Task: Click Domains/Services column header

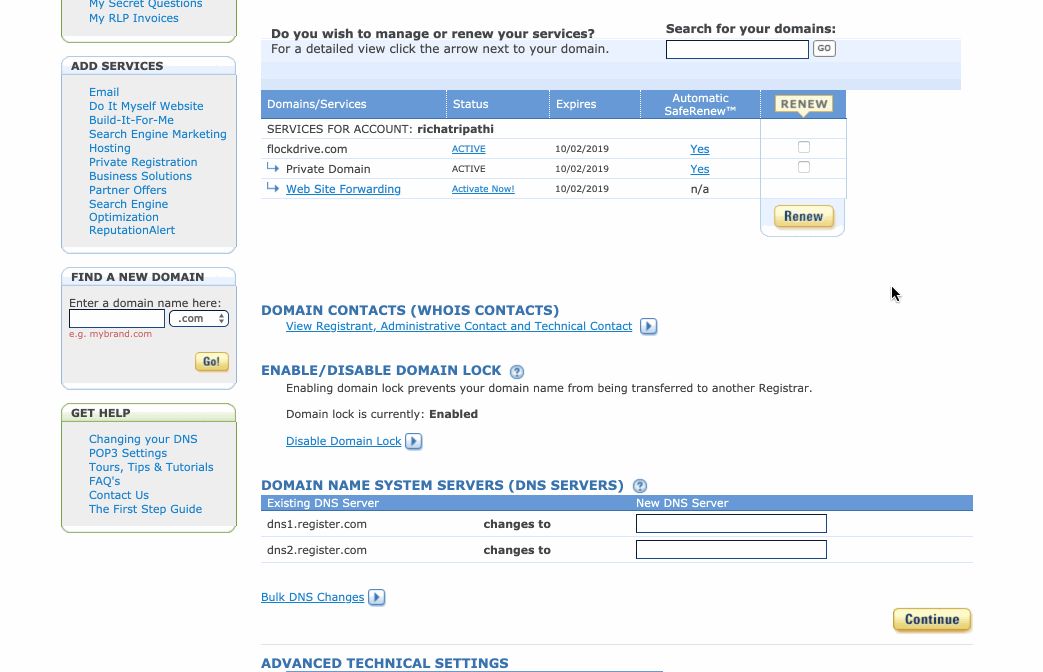Action: pyautogui.click(x=317, y=104)
